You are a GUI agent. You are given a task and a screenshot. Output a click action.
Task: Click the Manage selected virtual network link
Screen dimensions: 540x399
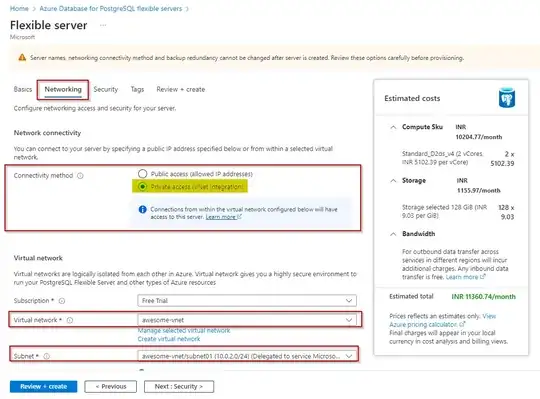[x=184, y=330]
